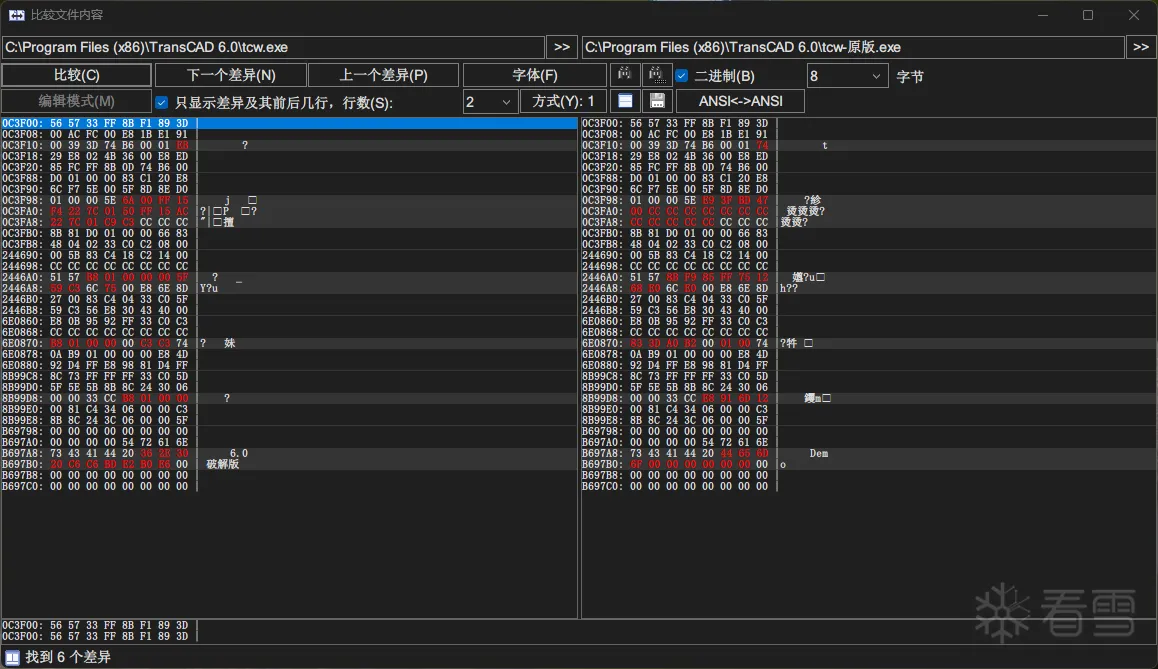
Task: Select row 0C3FA0 in the right hex pane
Action: (868, 211)
